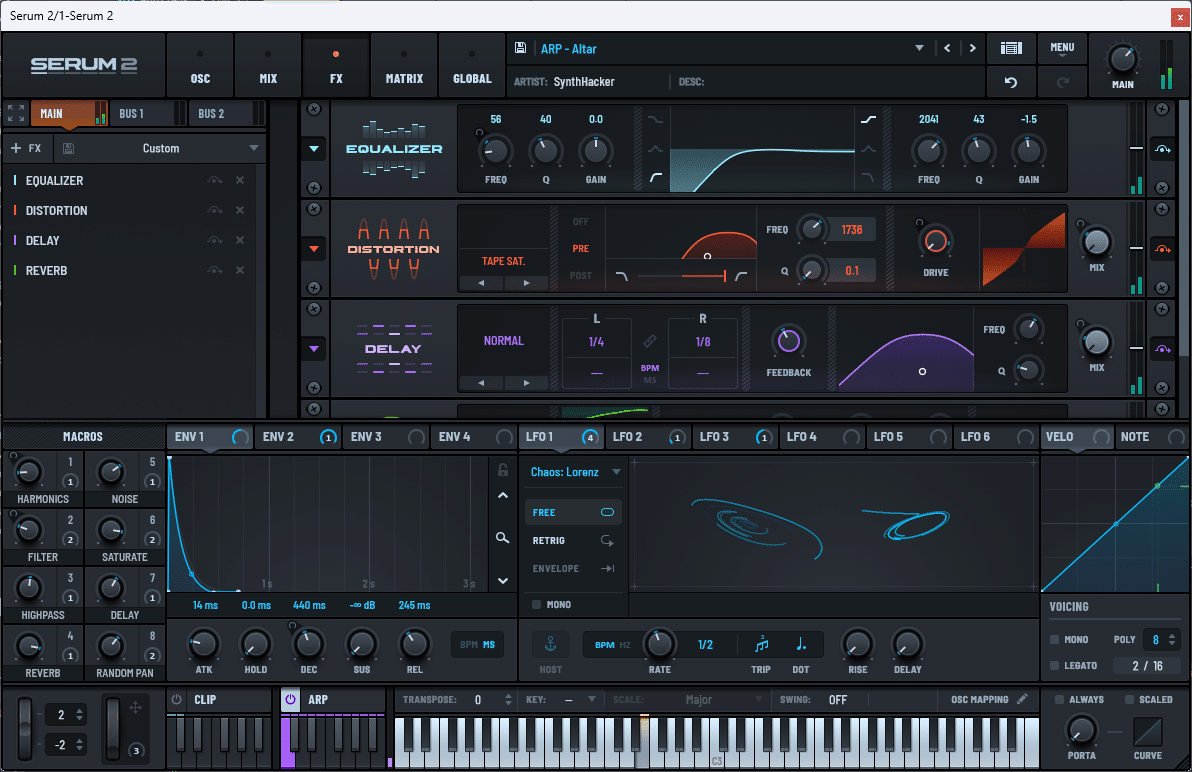Image resolution: width=1192 pixels, height=772 pixels.
Task: Open the MENU in the top toolbar
Action: tap(1062, 48)
